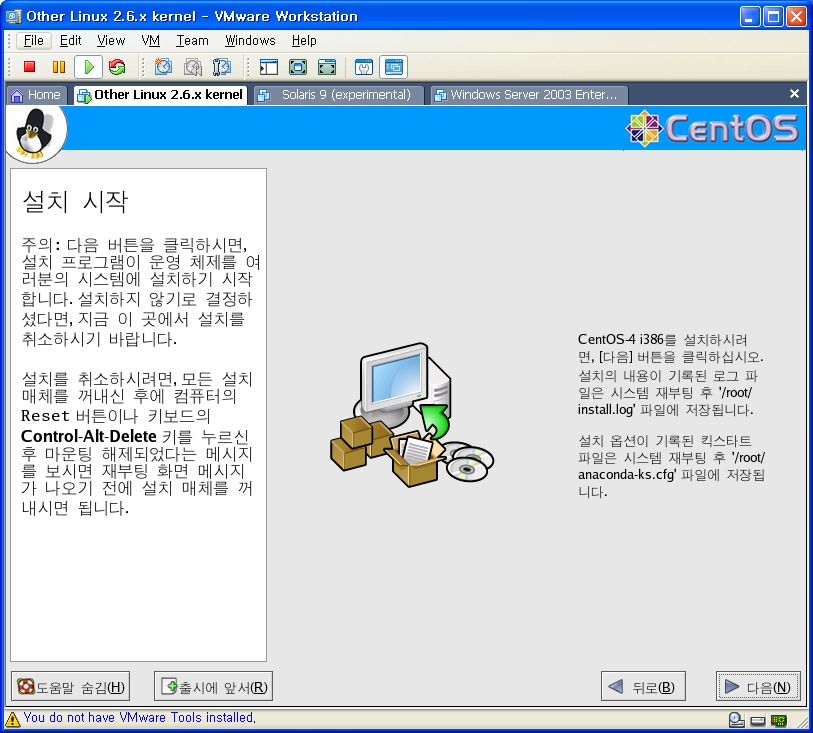The width and height of the screenshot is (813, 733).
Task: Click the red Power Off toolbar icon
Action: coord(30,67)
